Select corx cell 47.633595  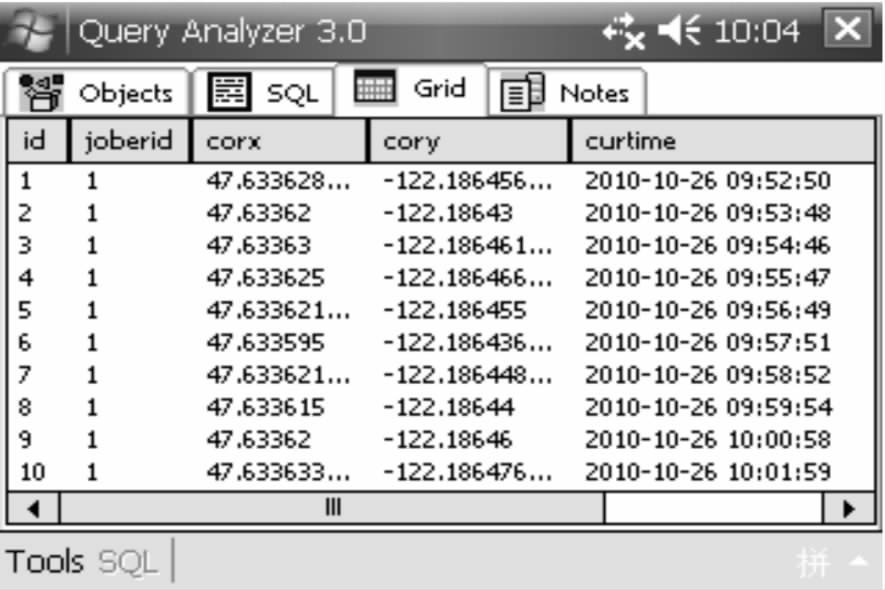click(x=265, y=343)
